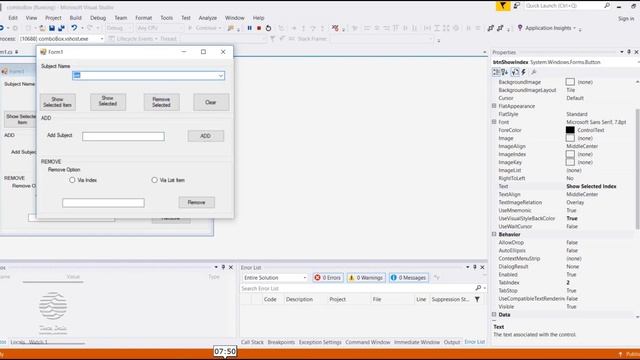
Task: Open the feedback notification flag icon
Action: click(503, 6)
